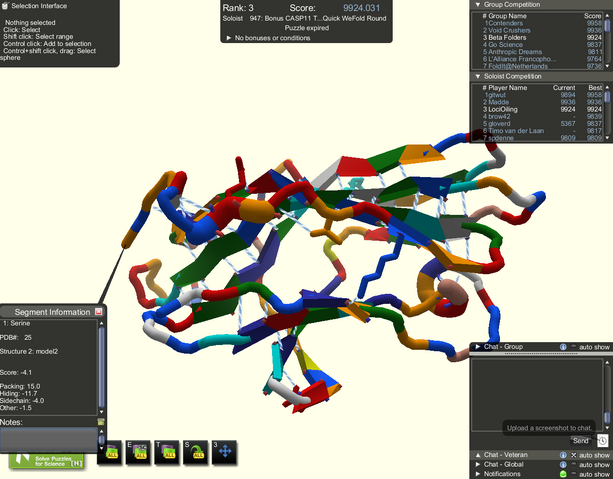Toggle auto show for Chat - Global
This screenshot has height=479, width=613.
tap(574, 465)
